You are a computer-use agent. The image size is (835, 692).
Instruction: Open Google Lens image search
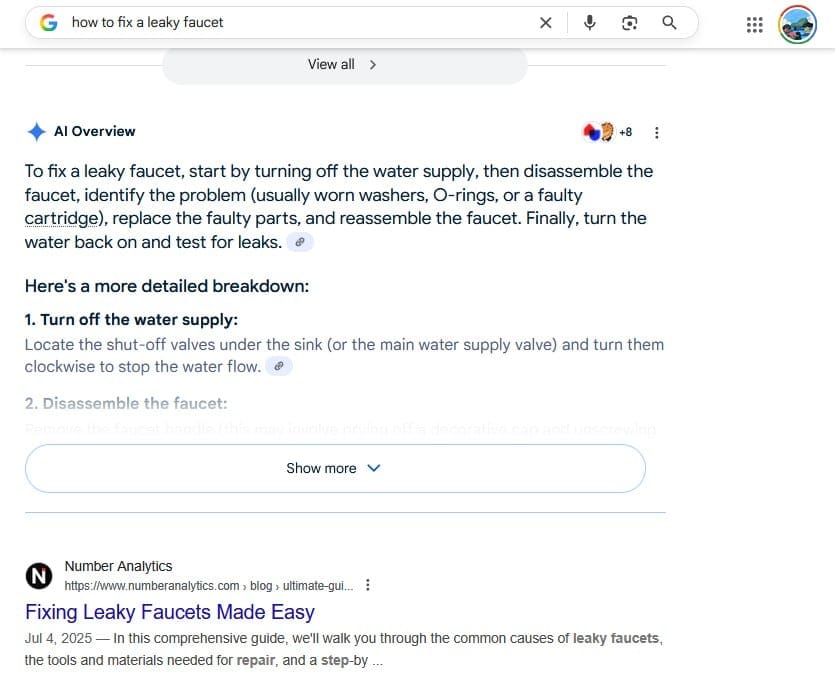click(x=629, y=22)
